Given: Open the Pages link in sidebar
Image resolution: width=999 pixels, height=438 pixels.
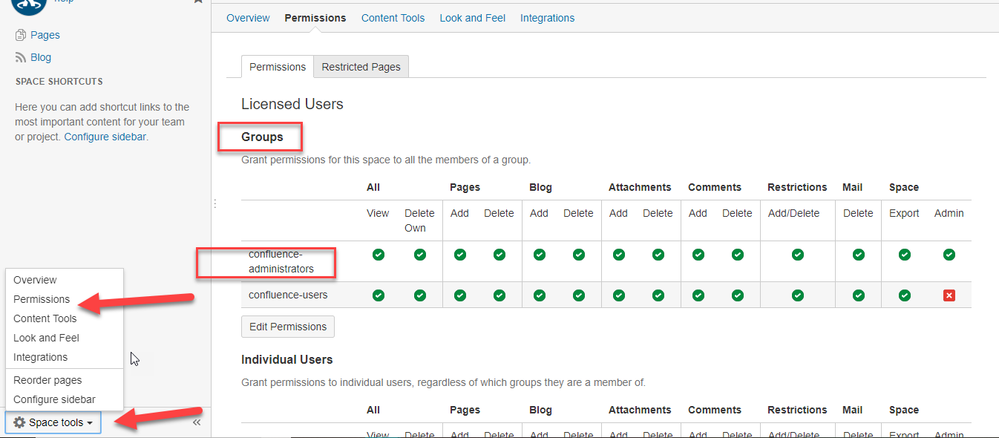Looking at the screenshot, I should click(45, 35).
